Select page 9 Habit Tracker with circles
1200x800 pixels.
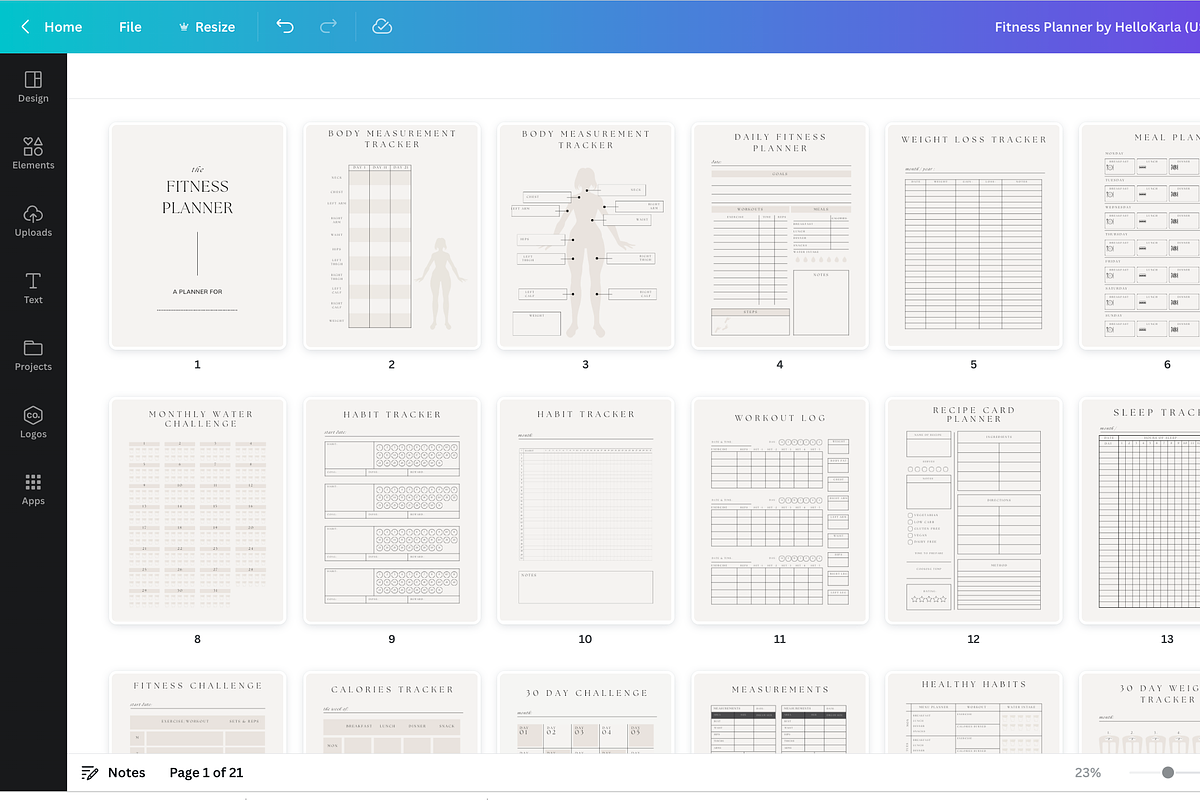[391, 510]
